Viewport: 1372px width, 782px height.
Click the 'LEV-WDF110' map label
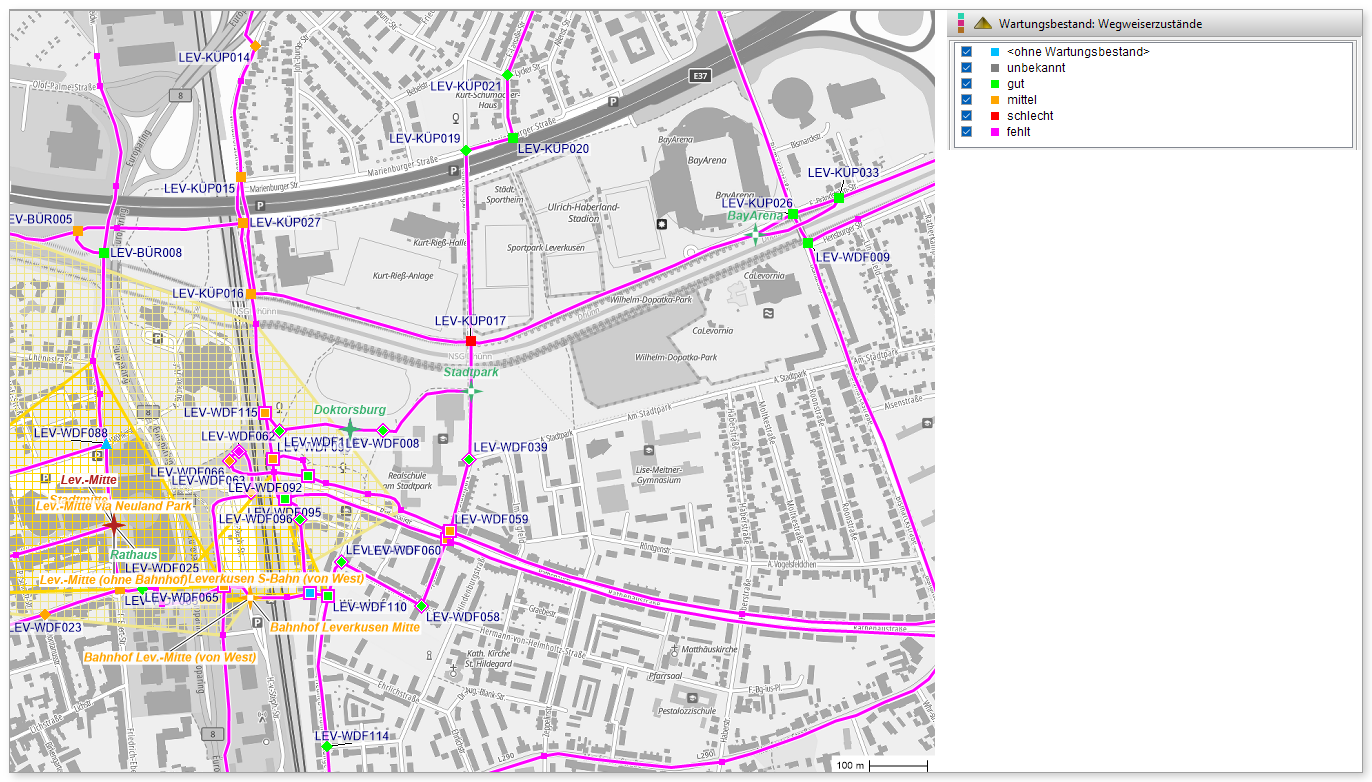click(x=370, y=607)
